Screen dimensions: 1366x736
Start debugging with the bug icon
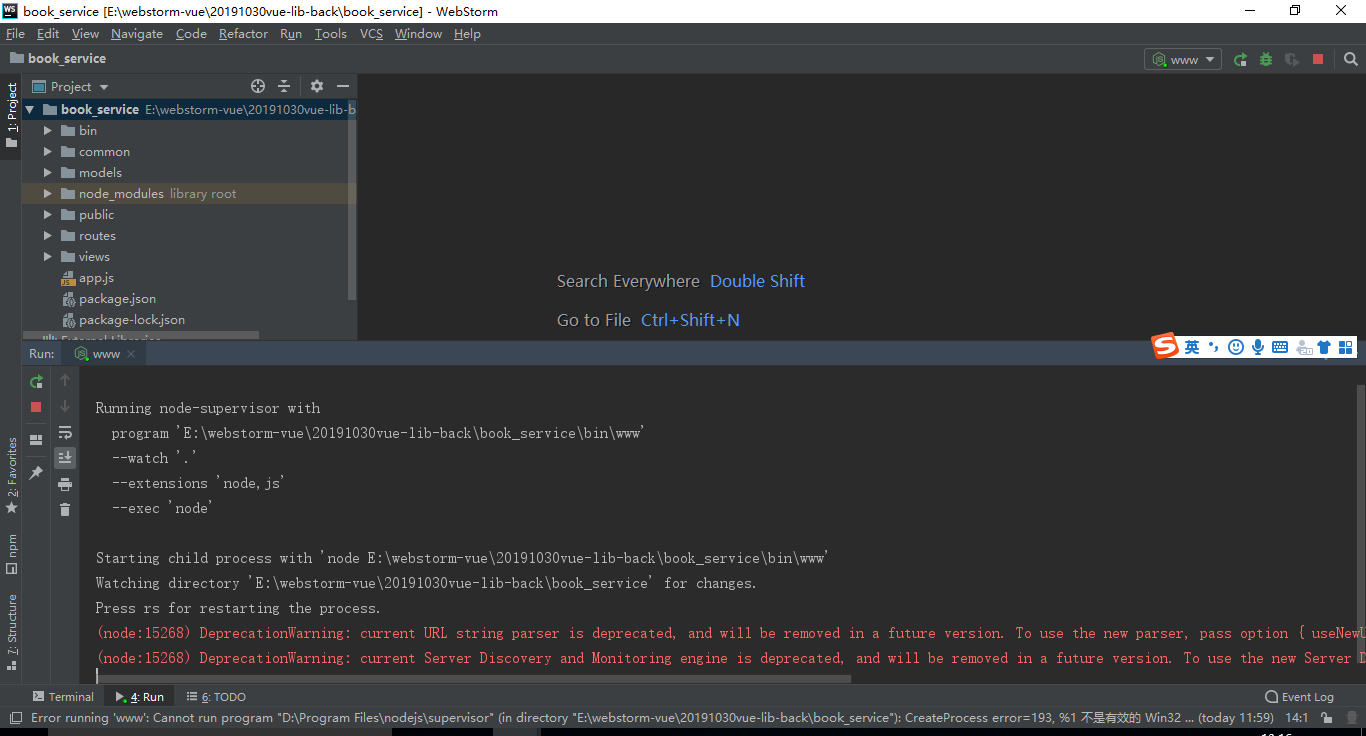coord(1265,59)
